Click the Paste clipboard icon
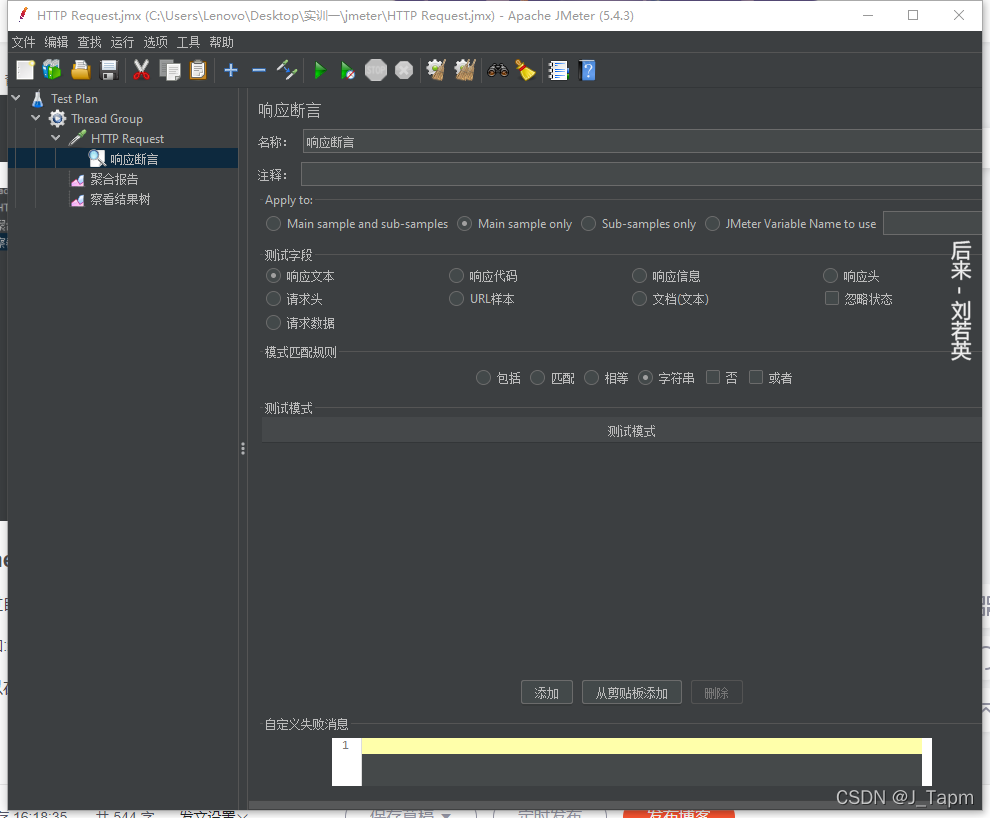 (x=198, y=70)
